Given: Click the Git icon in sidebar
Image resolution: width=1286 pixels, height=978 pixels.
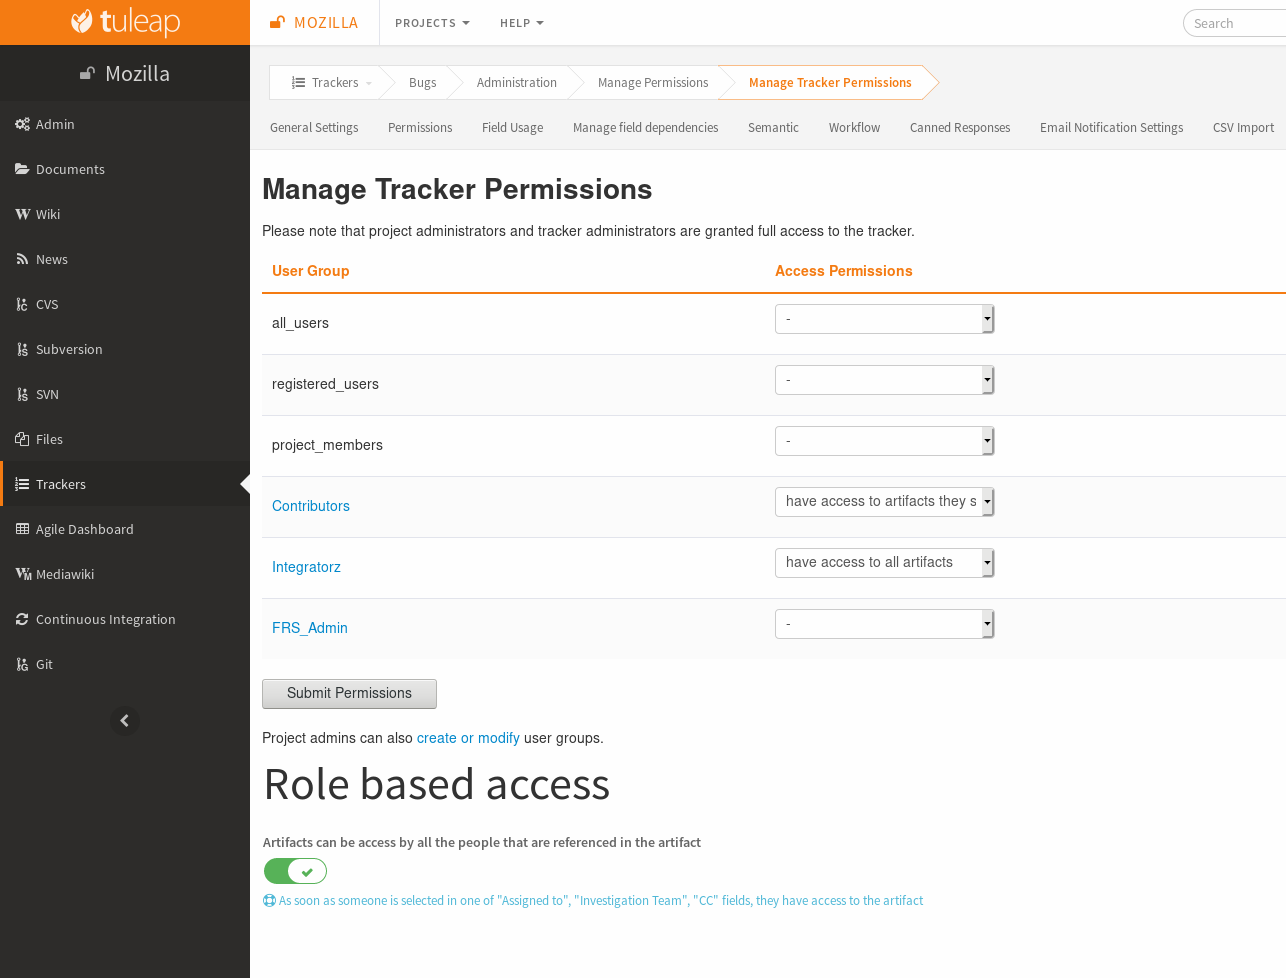Looking at the screenshot, I should 22,664.
